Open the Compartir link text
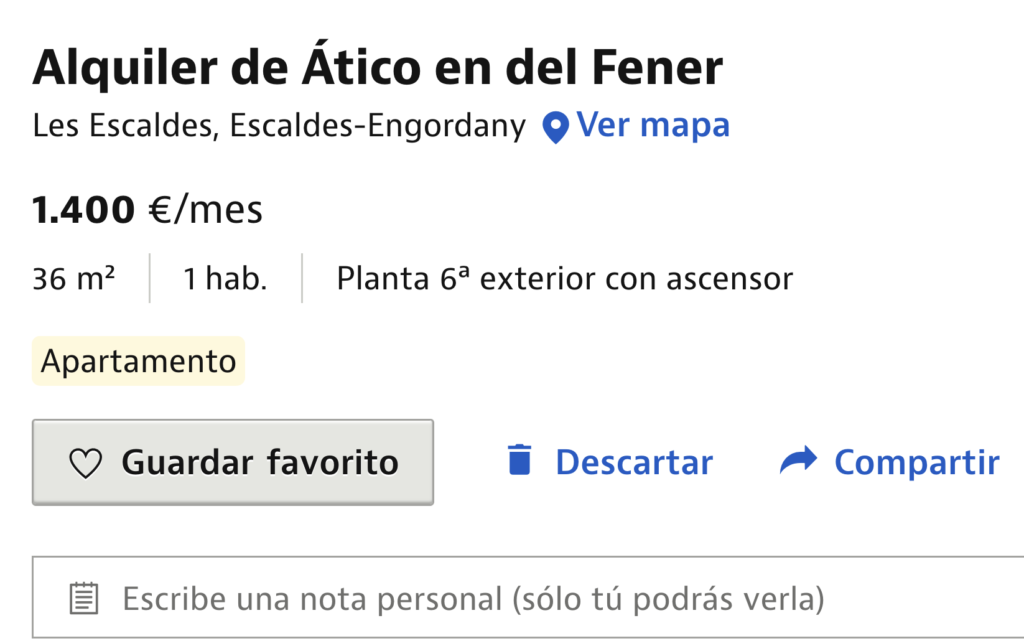The width and height of the screenshot is (1024, 641). tap(917, 463)
